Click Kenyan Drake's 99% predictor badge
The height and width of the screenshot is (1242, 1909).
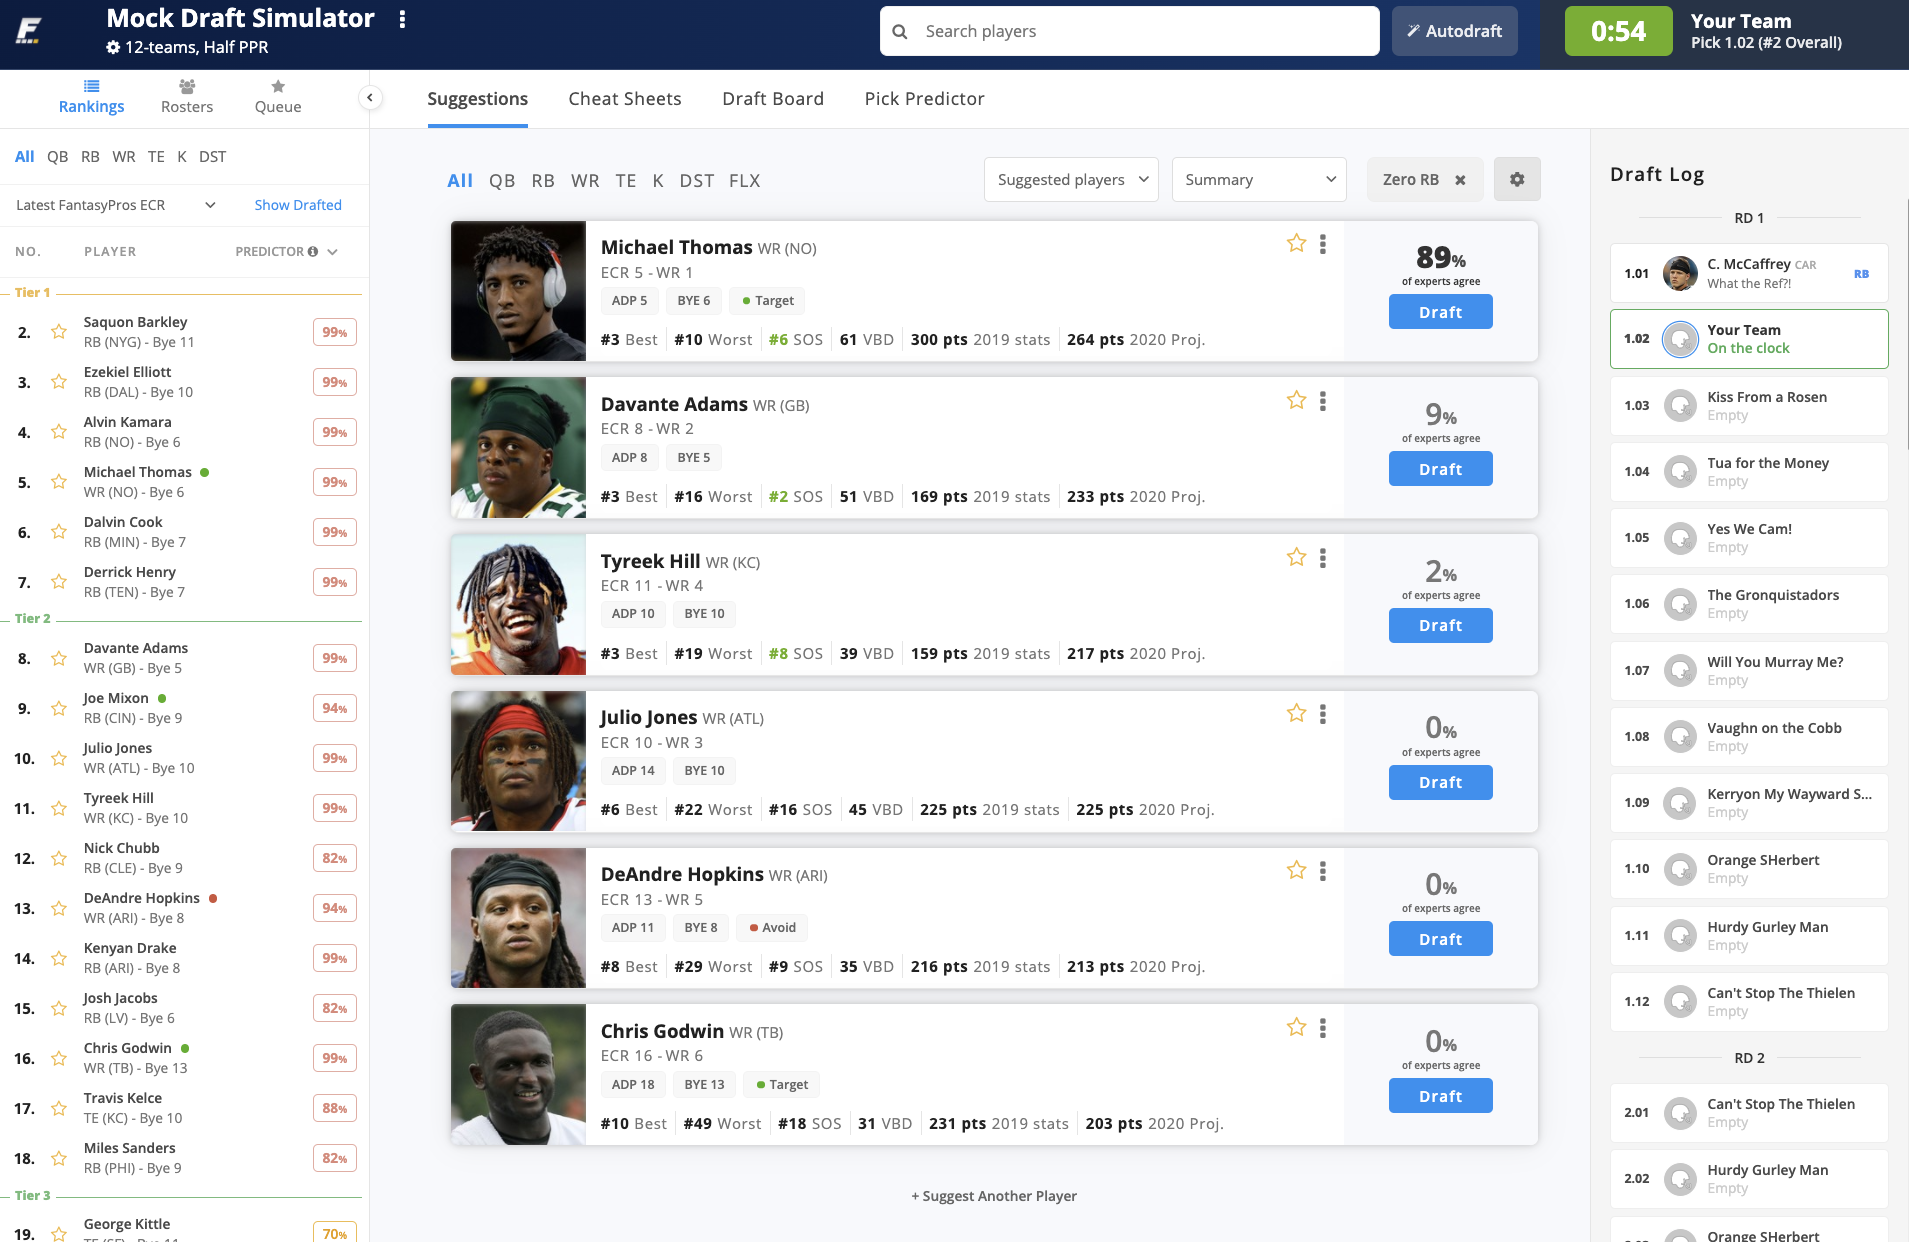coord(335,958)
